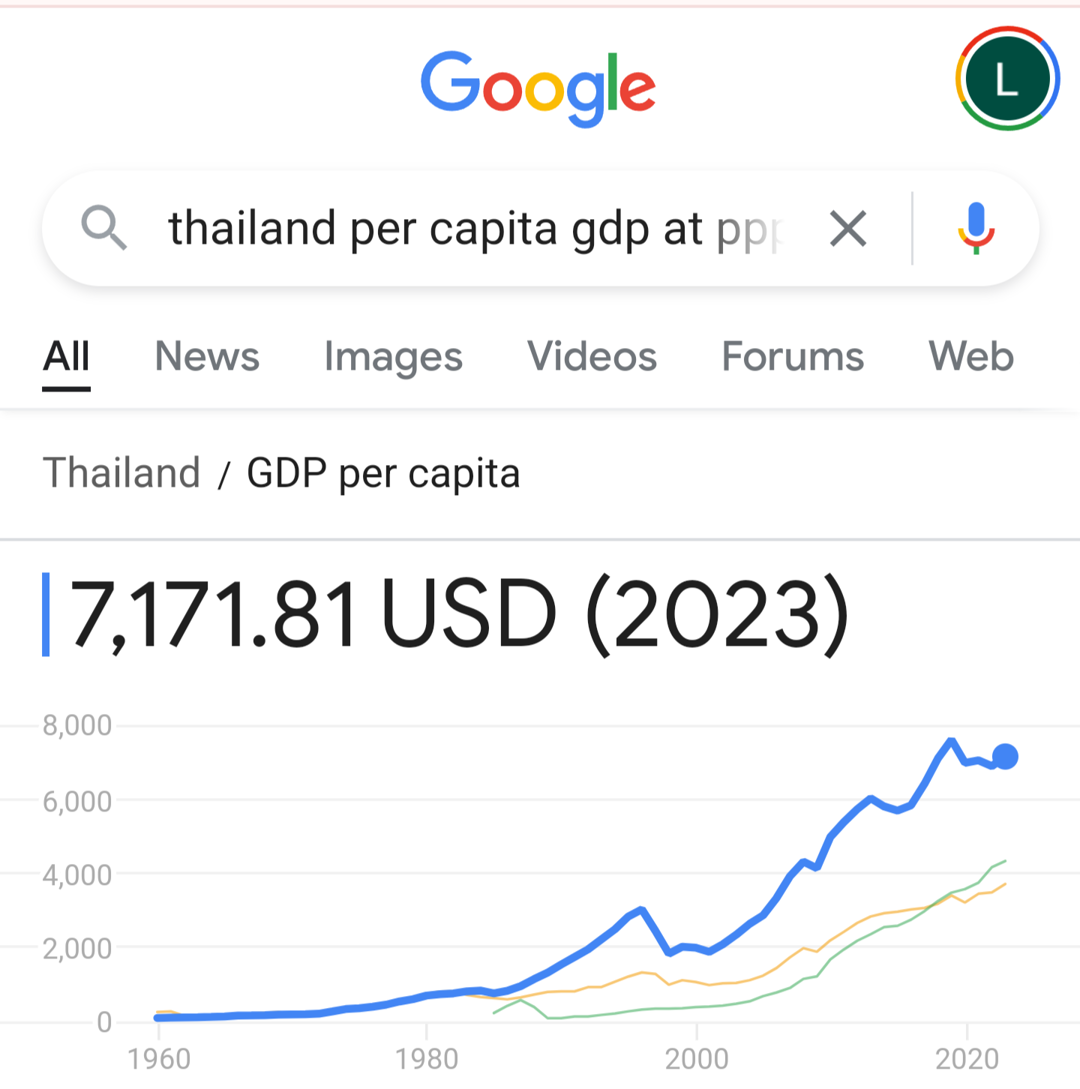Open the Web results tab
This screenshot has width=1080, height=1089.
click(x=970, y=357)
